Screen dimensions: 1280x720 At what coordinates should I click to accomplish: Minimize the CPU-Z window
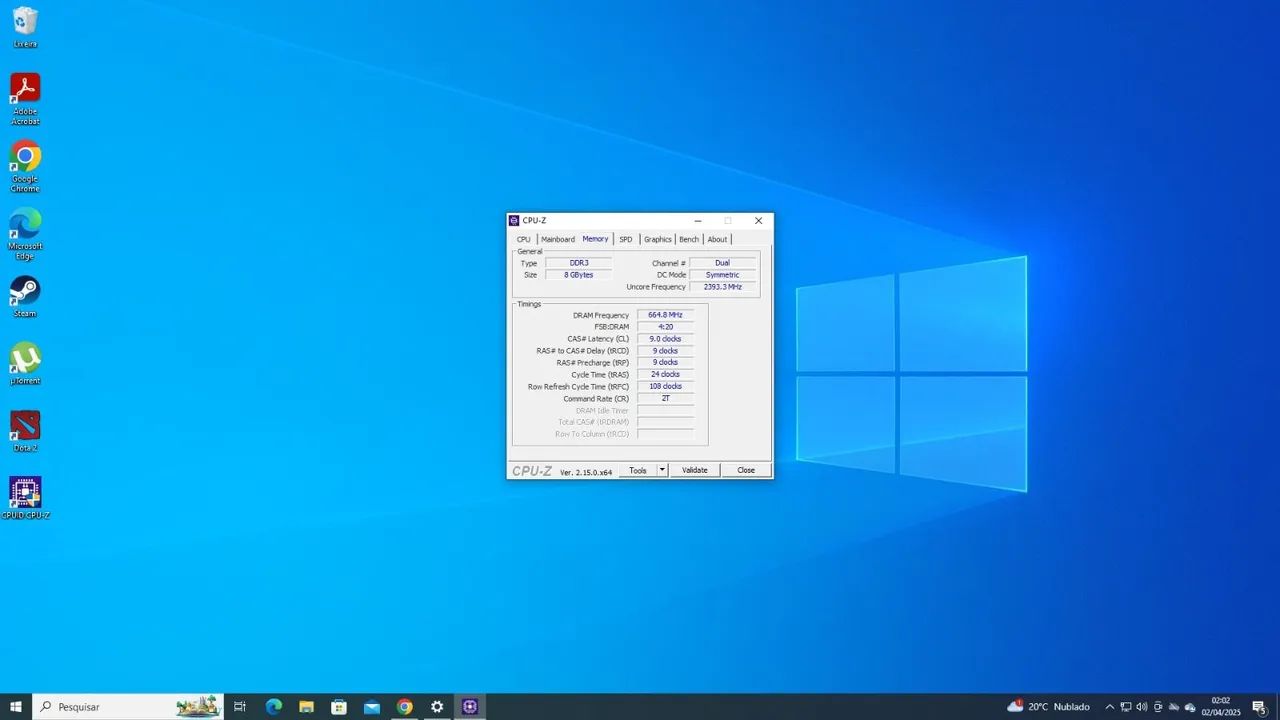click(x=698, y=221)
